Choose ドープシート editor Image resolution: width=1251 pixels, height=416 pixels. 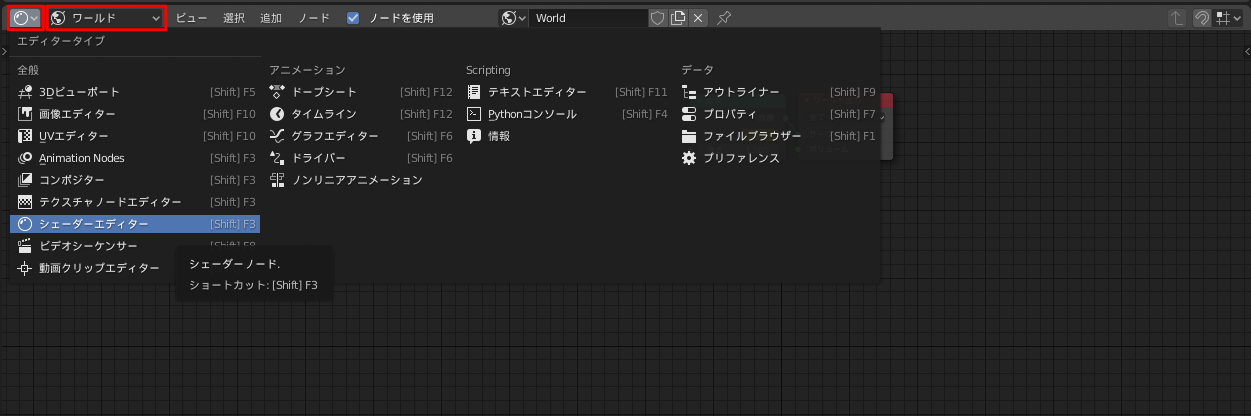pos(361,92)
